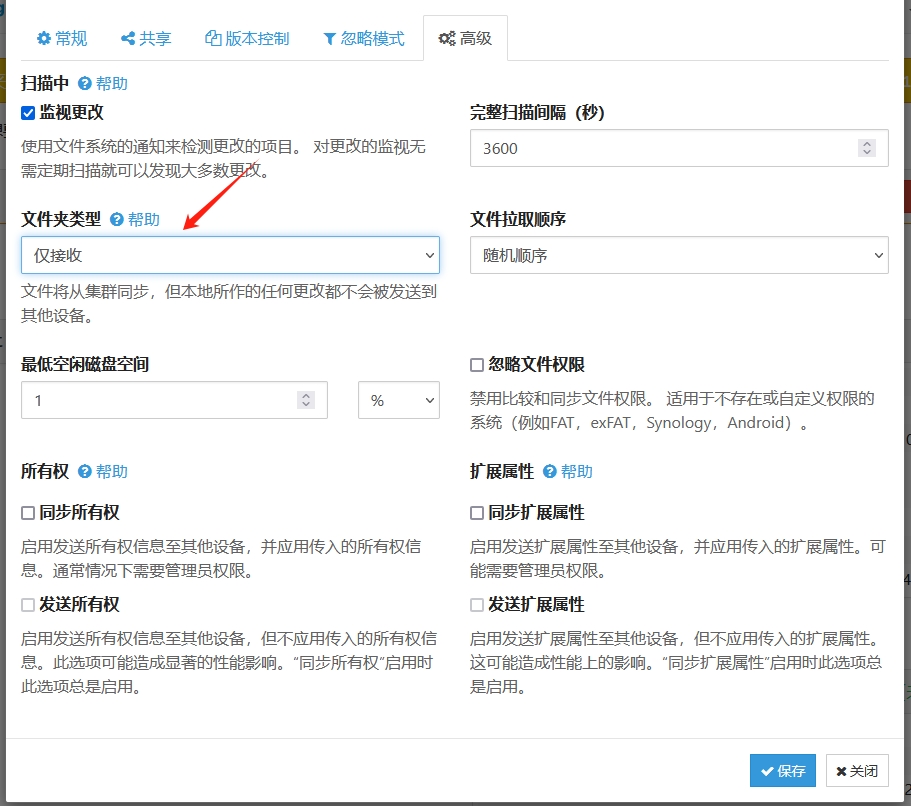Screen dimensions: 911x806
Task: Enable 忽略文件权限
Action: 477,363
